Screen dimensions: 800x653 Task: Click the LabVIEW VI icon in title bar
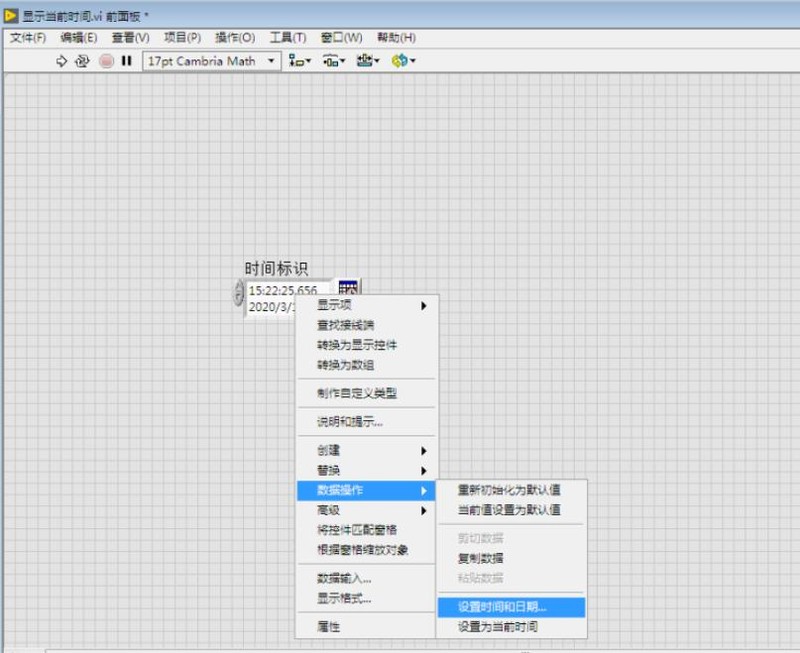tap(11, 16)
